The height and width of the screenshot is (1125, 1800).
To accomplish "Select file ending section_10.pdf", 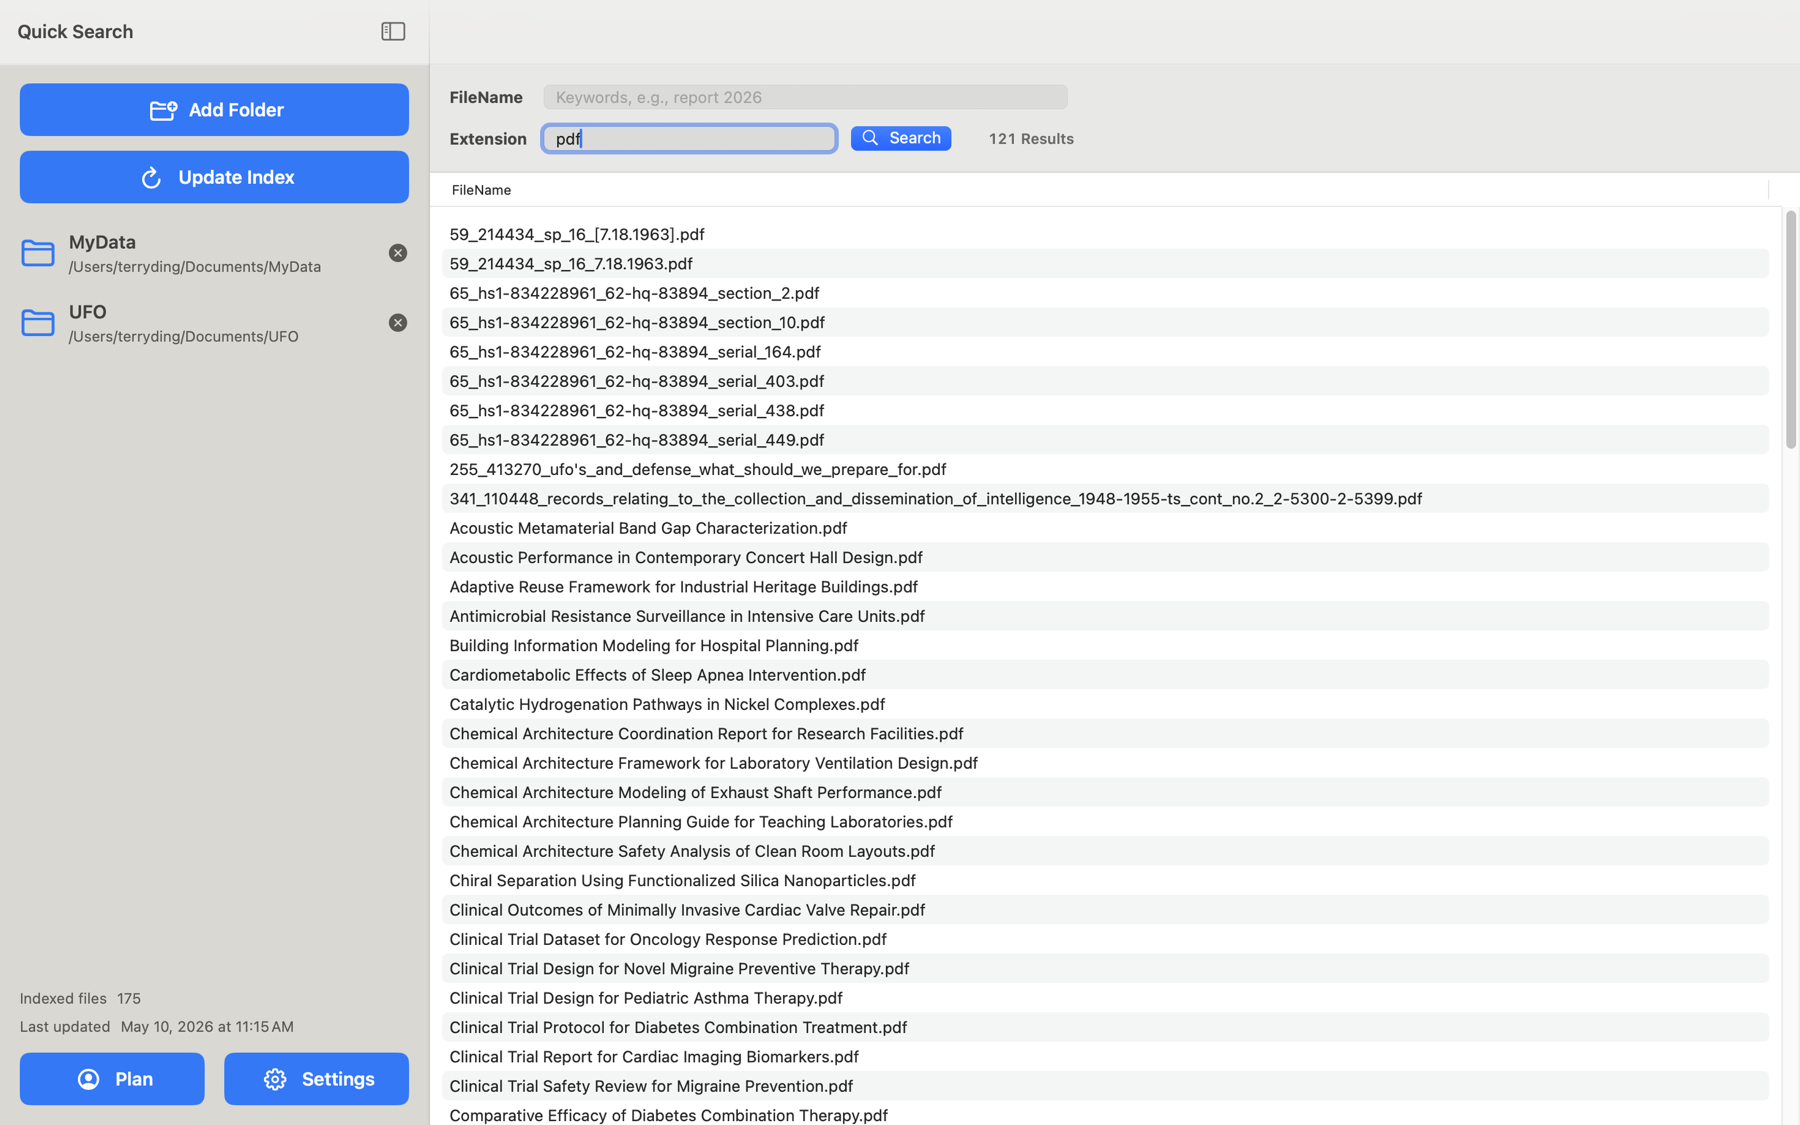I will (x=1105, y=322).
